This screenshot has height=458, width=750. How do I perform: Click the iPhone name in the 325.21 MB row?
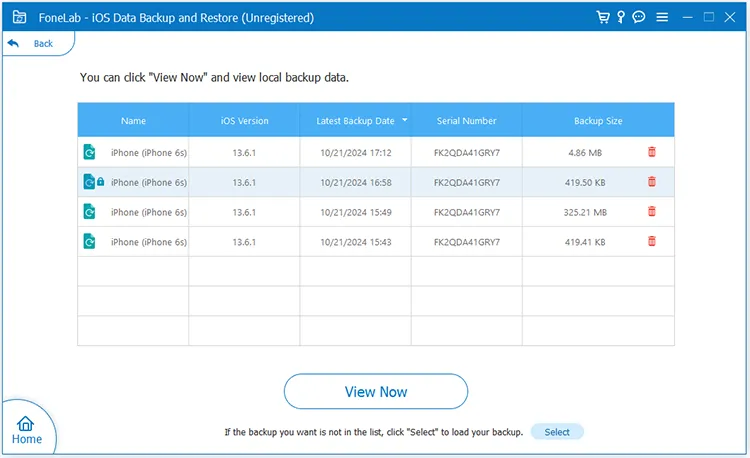(x=149, y=212)
